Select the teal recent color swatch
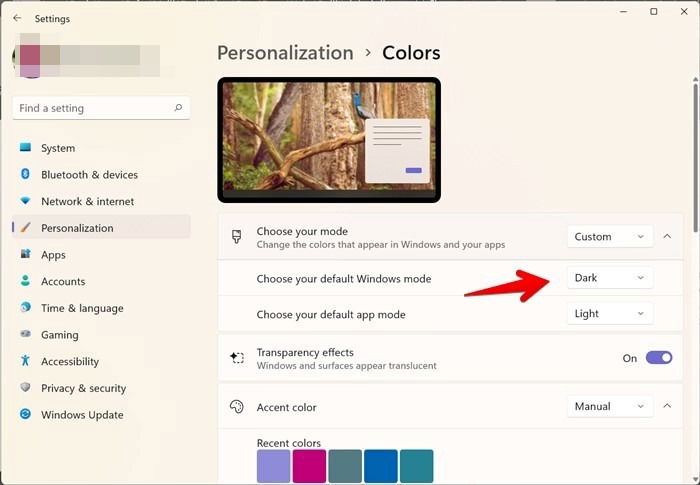 point(417,466)
